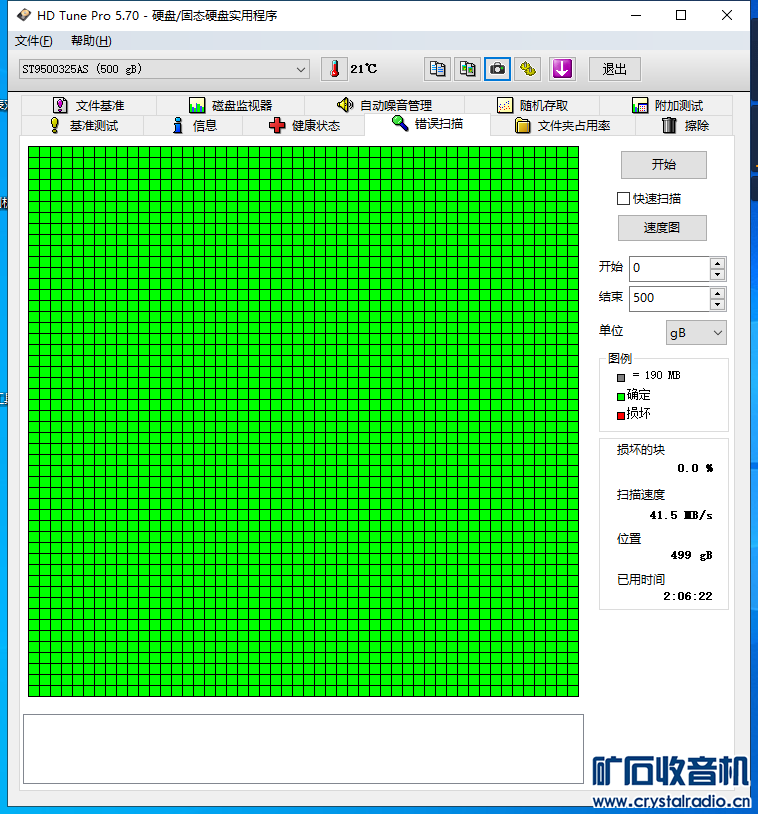The image size is (758, 814).
Task: Click the 开始 scan button
Action: (664, 165)
